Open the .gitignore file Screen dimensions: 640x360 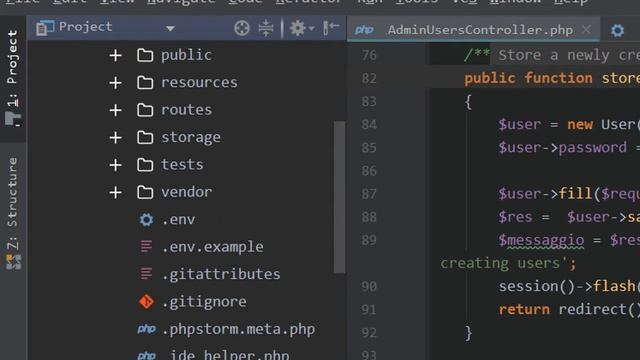(204, 302)
